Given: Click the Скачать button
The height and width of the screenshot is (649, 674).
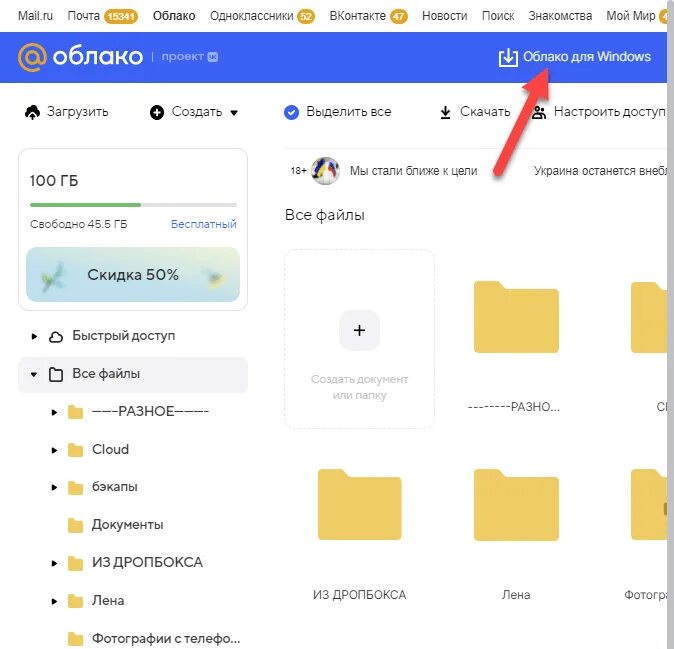Looking at the screenshot, I should [x=475, y=112].
